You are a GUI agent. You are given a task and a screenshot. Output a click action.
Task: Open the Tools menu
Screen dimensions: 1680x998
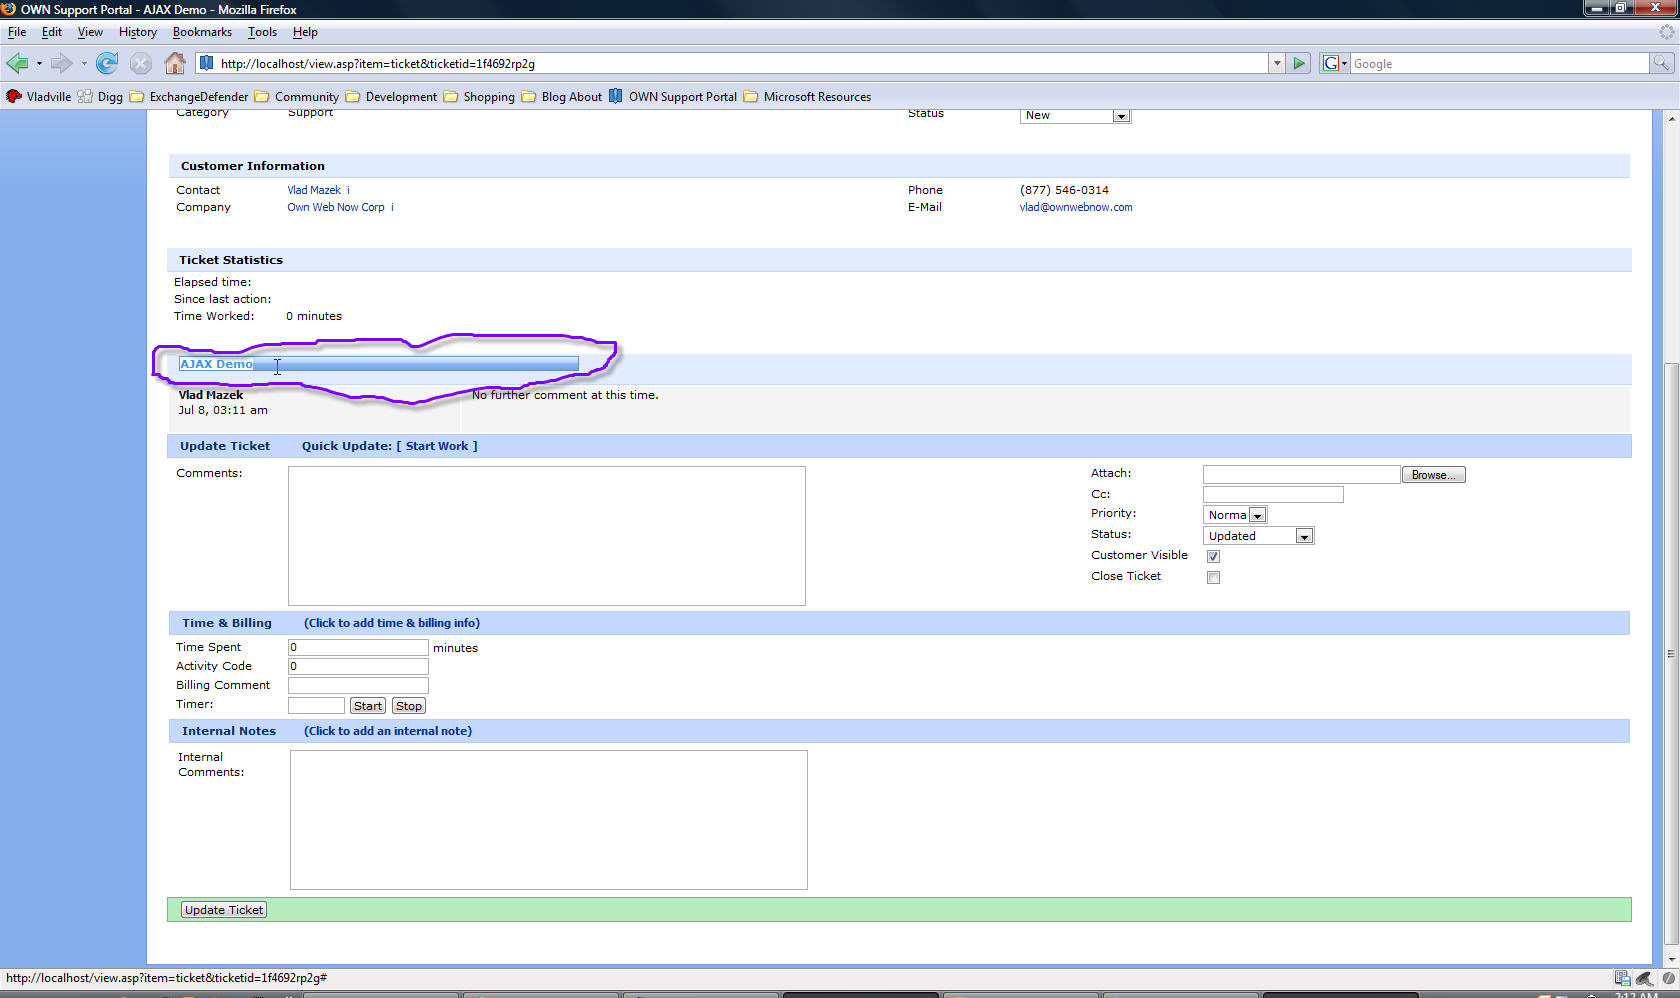pyautogui.click(x=262, y=32)
